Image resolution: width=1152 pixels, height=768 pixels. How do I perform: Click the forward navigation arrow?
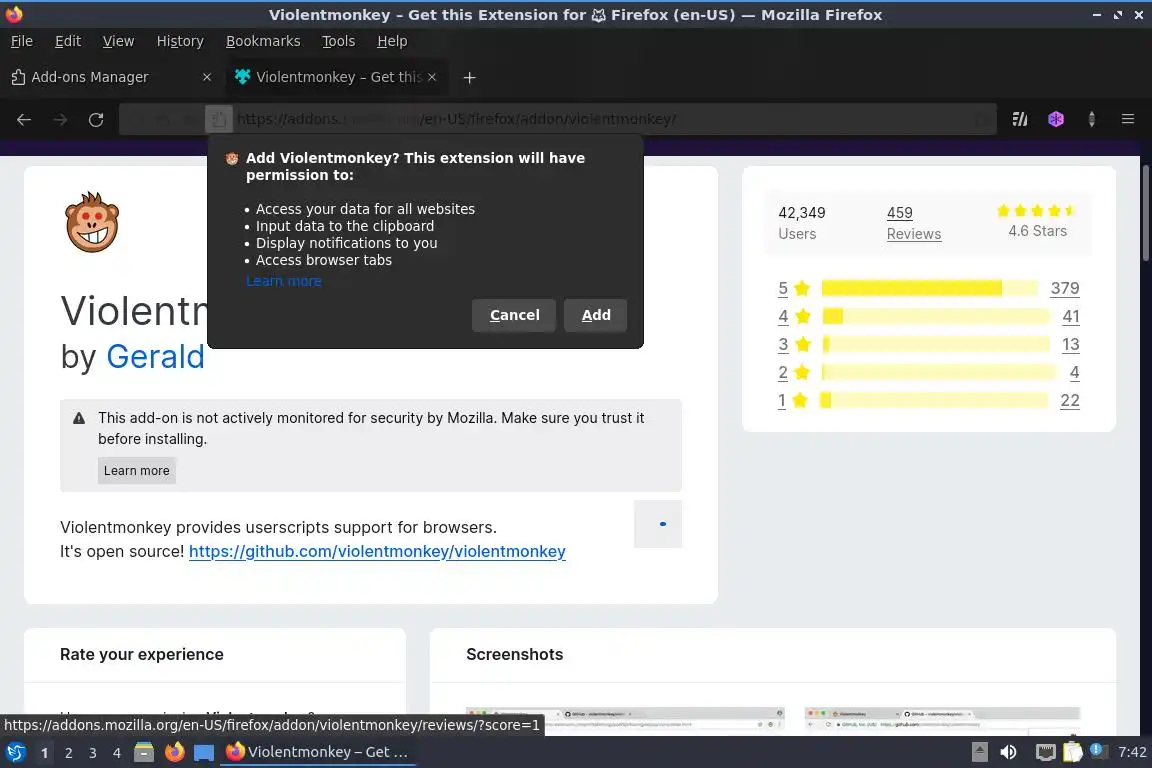60,119
